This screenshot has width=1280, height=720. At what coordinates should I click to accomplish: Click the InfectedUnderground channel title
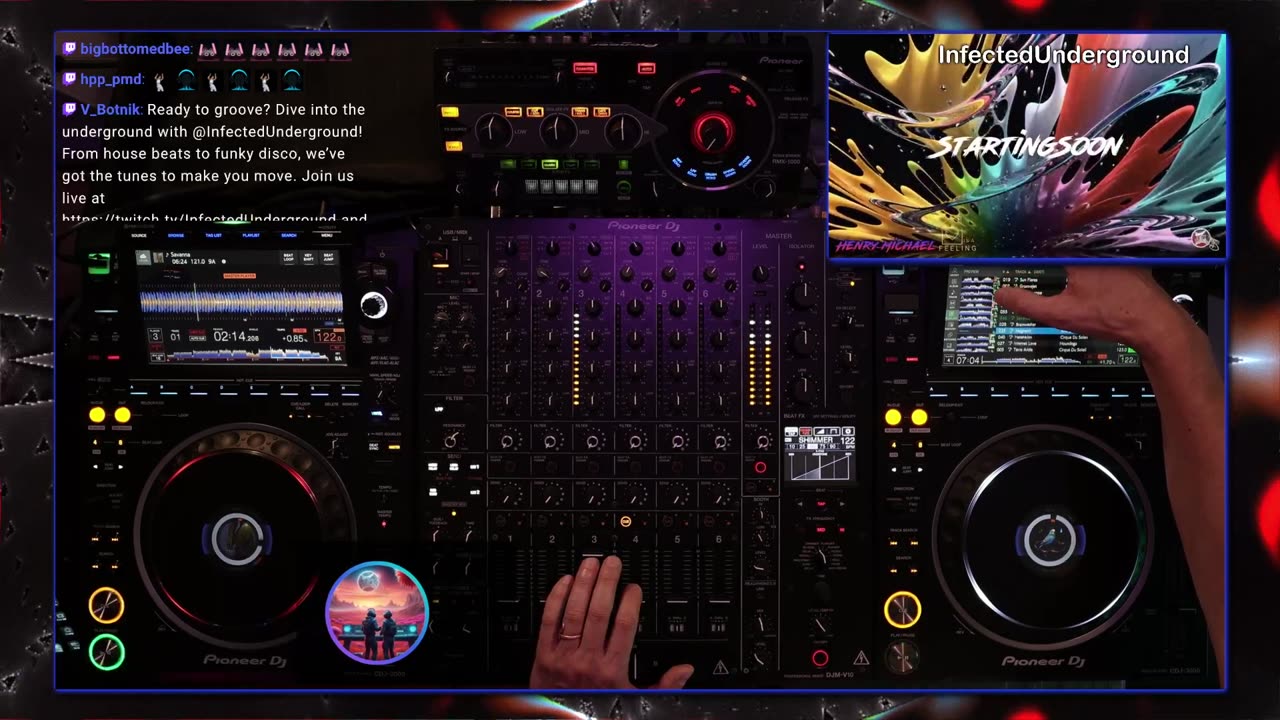pos(1063,55)
